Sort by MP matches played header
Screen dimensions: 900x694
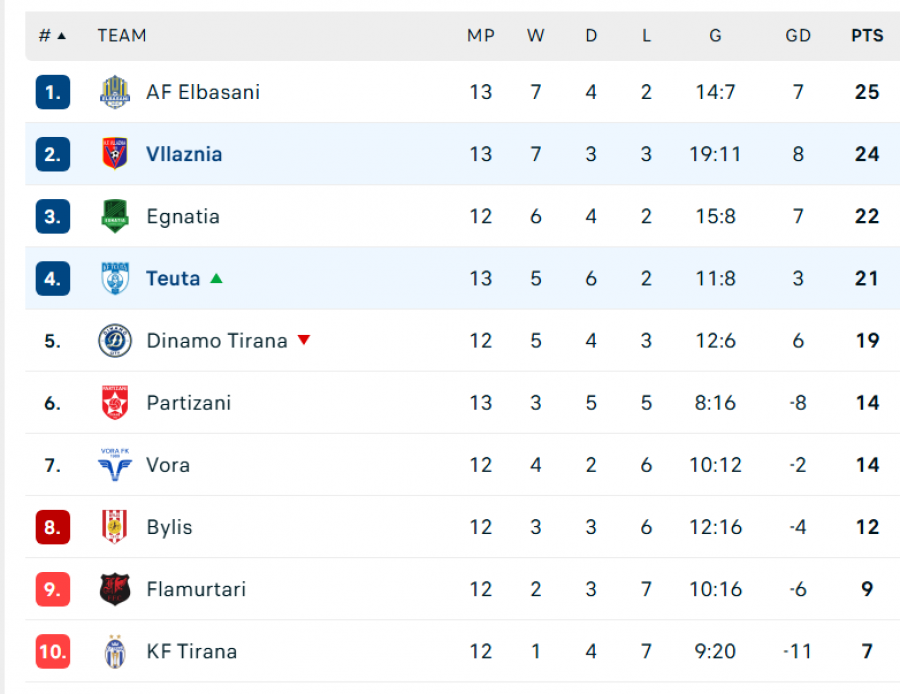(x=481, y=36)
